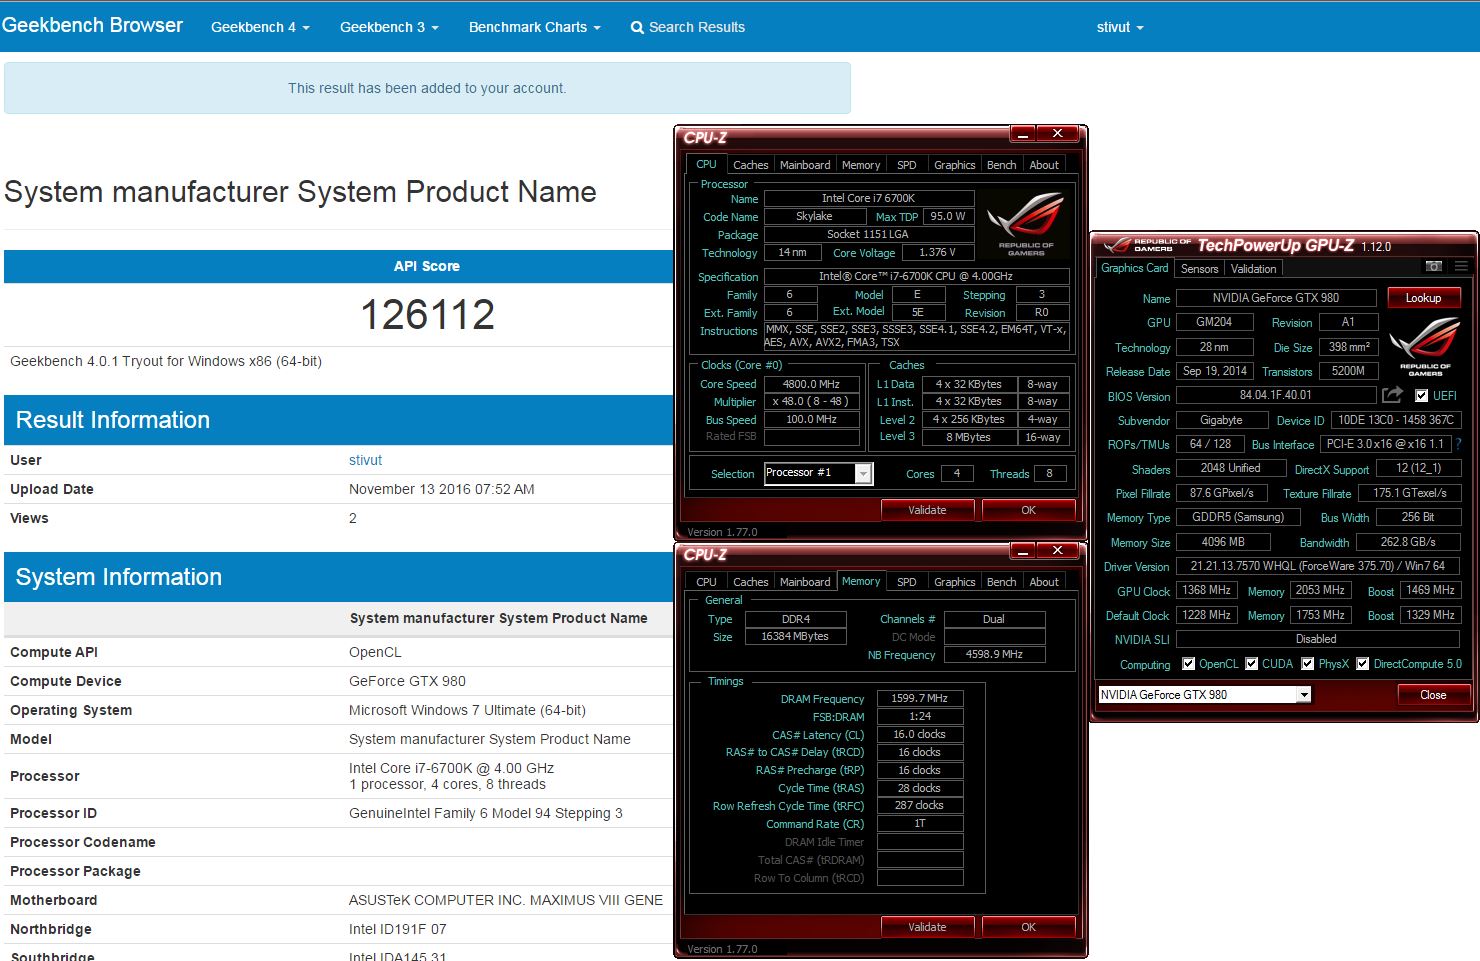Click the Intel Core i7 6700K name field
The image size is (1480, 961).
click(x=868, y=198)
